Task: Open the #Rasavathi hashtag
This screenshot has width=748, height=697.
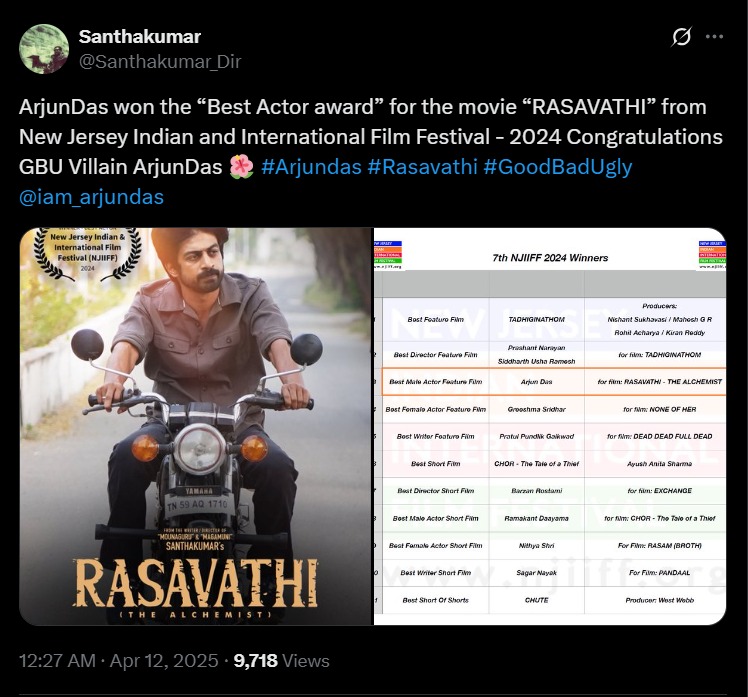Action: tap(423, 167)
